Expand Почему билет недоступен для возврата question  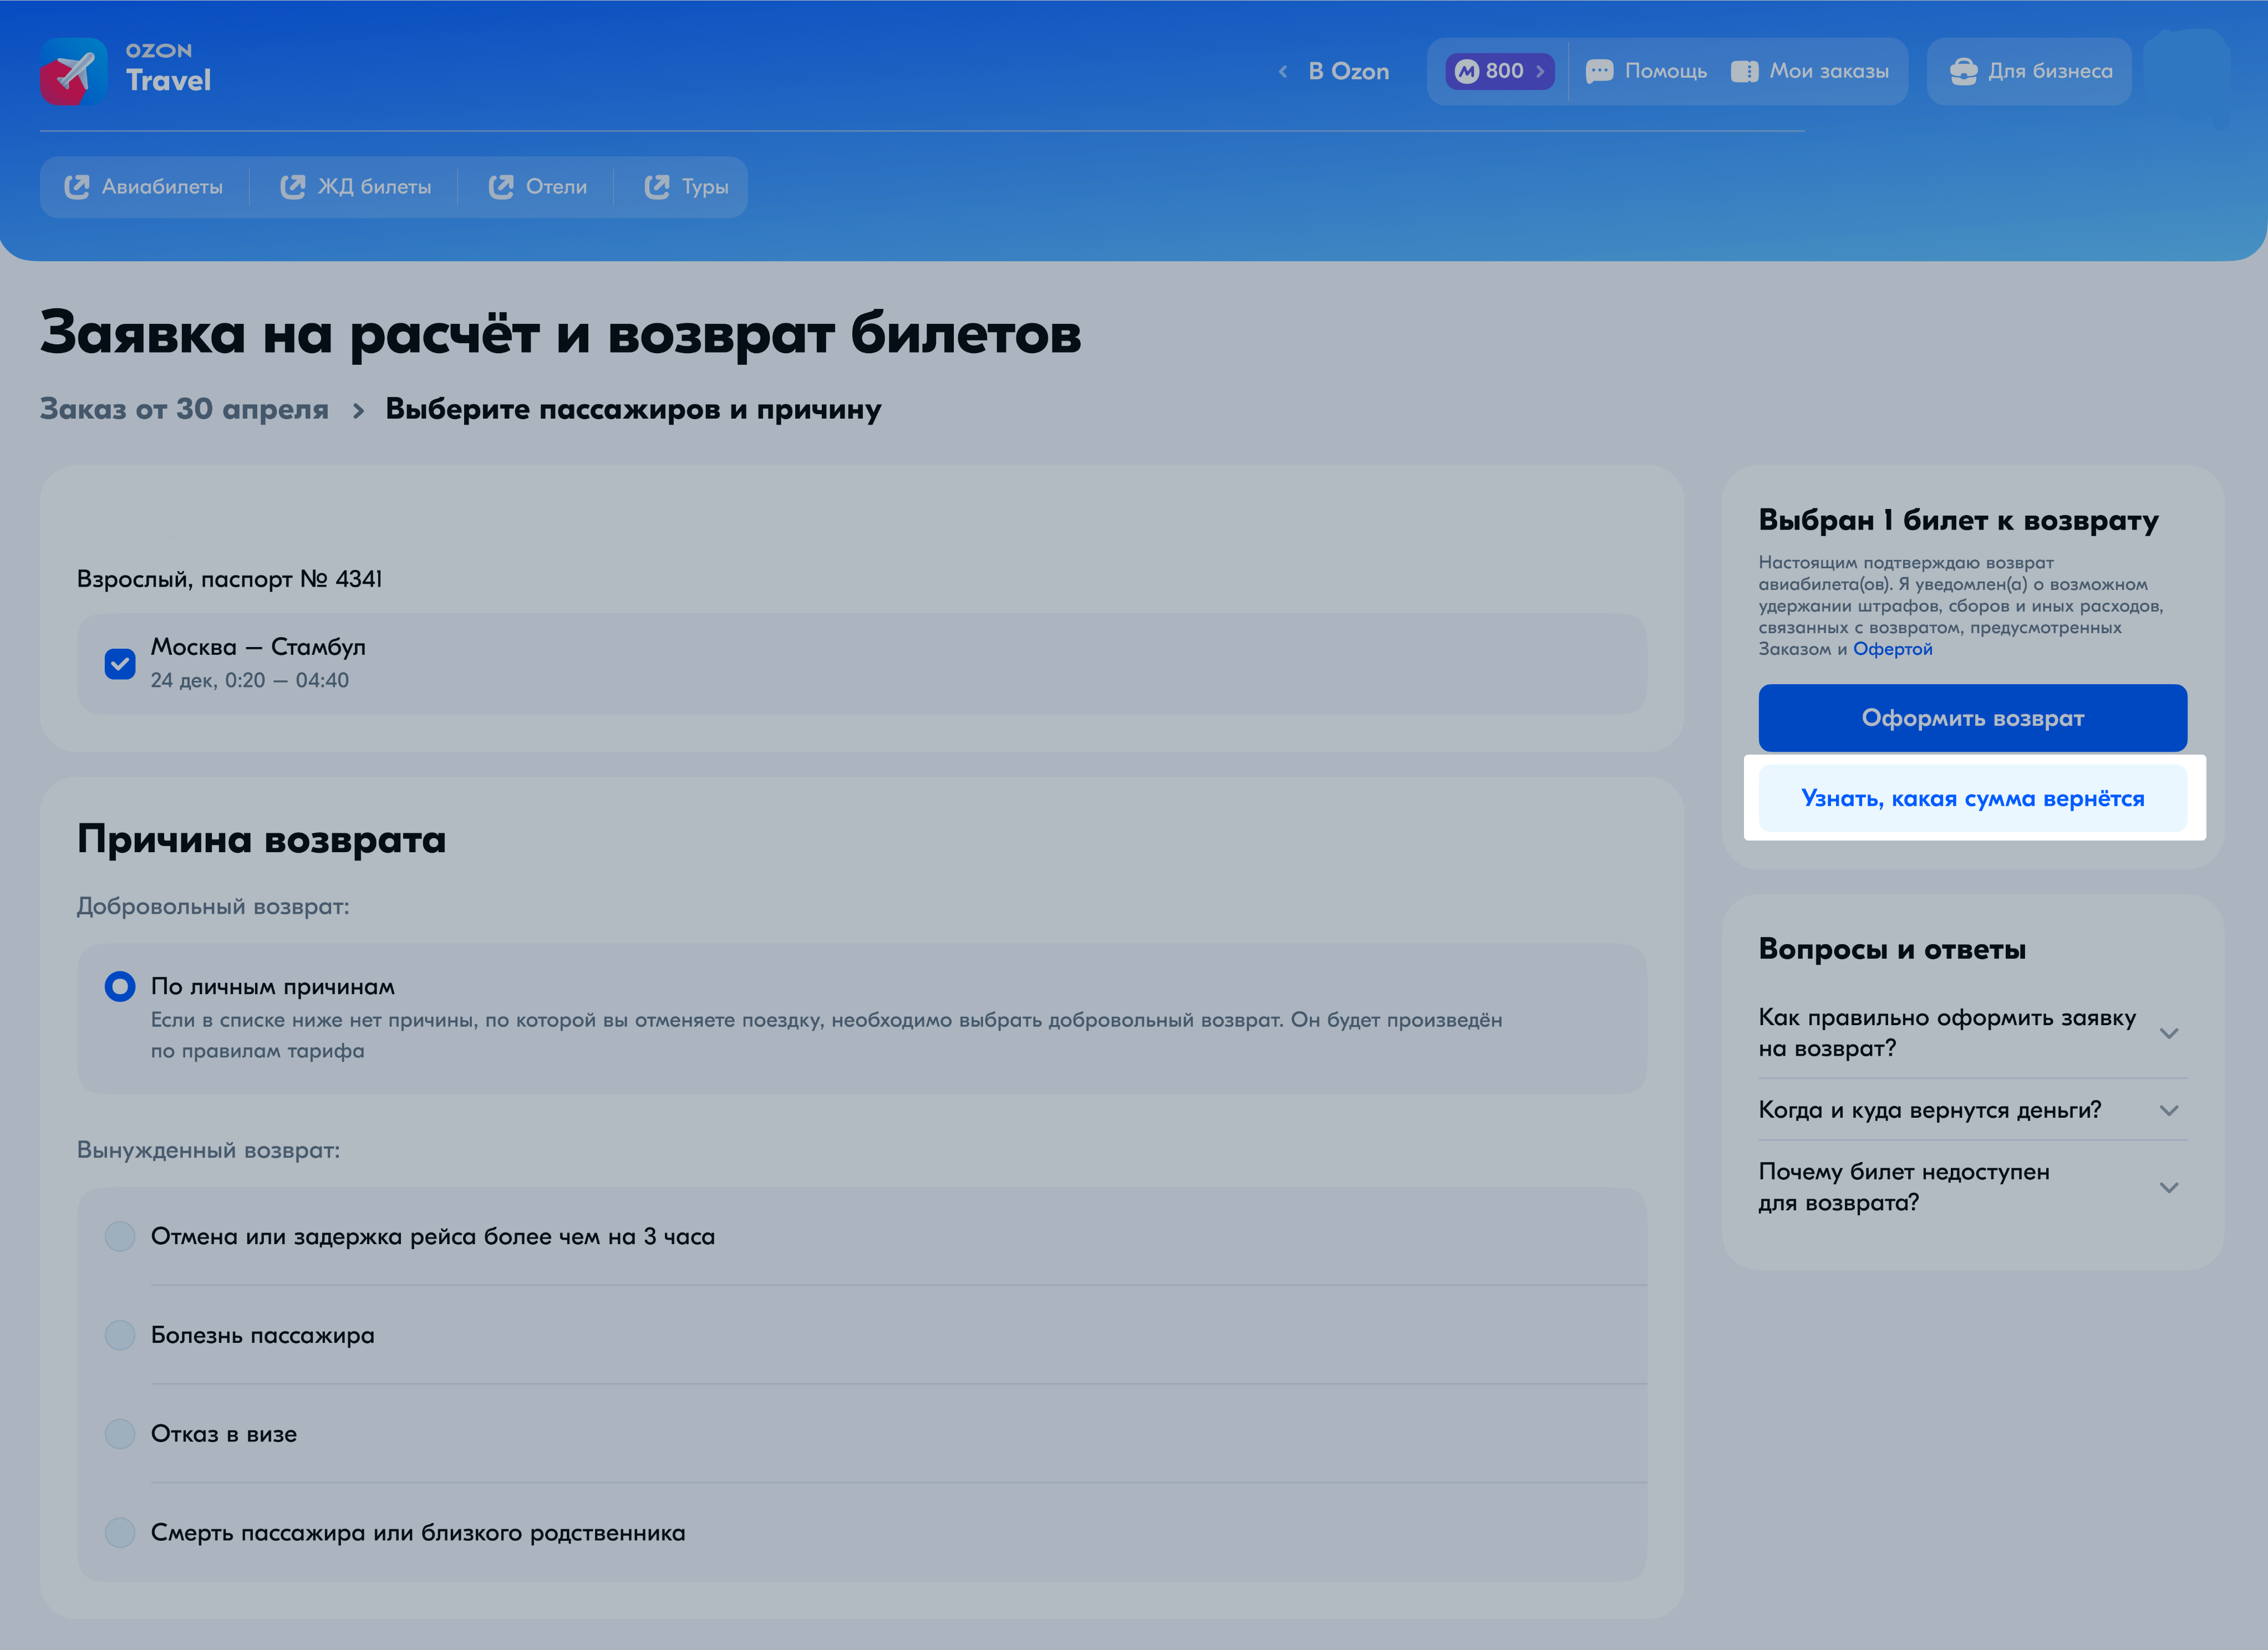coord(1972,1187)
